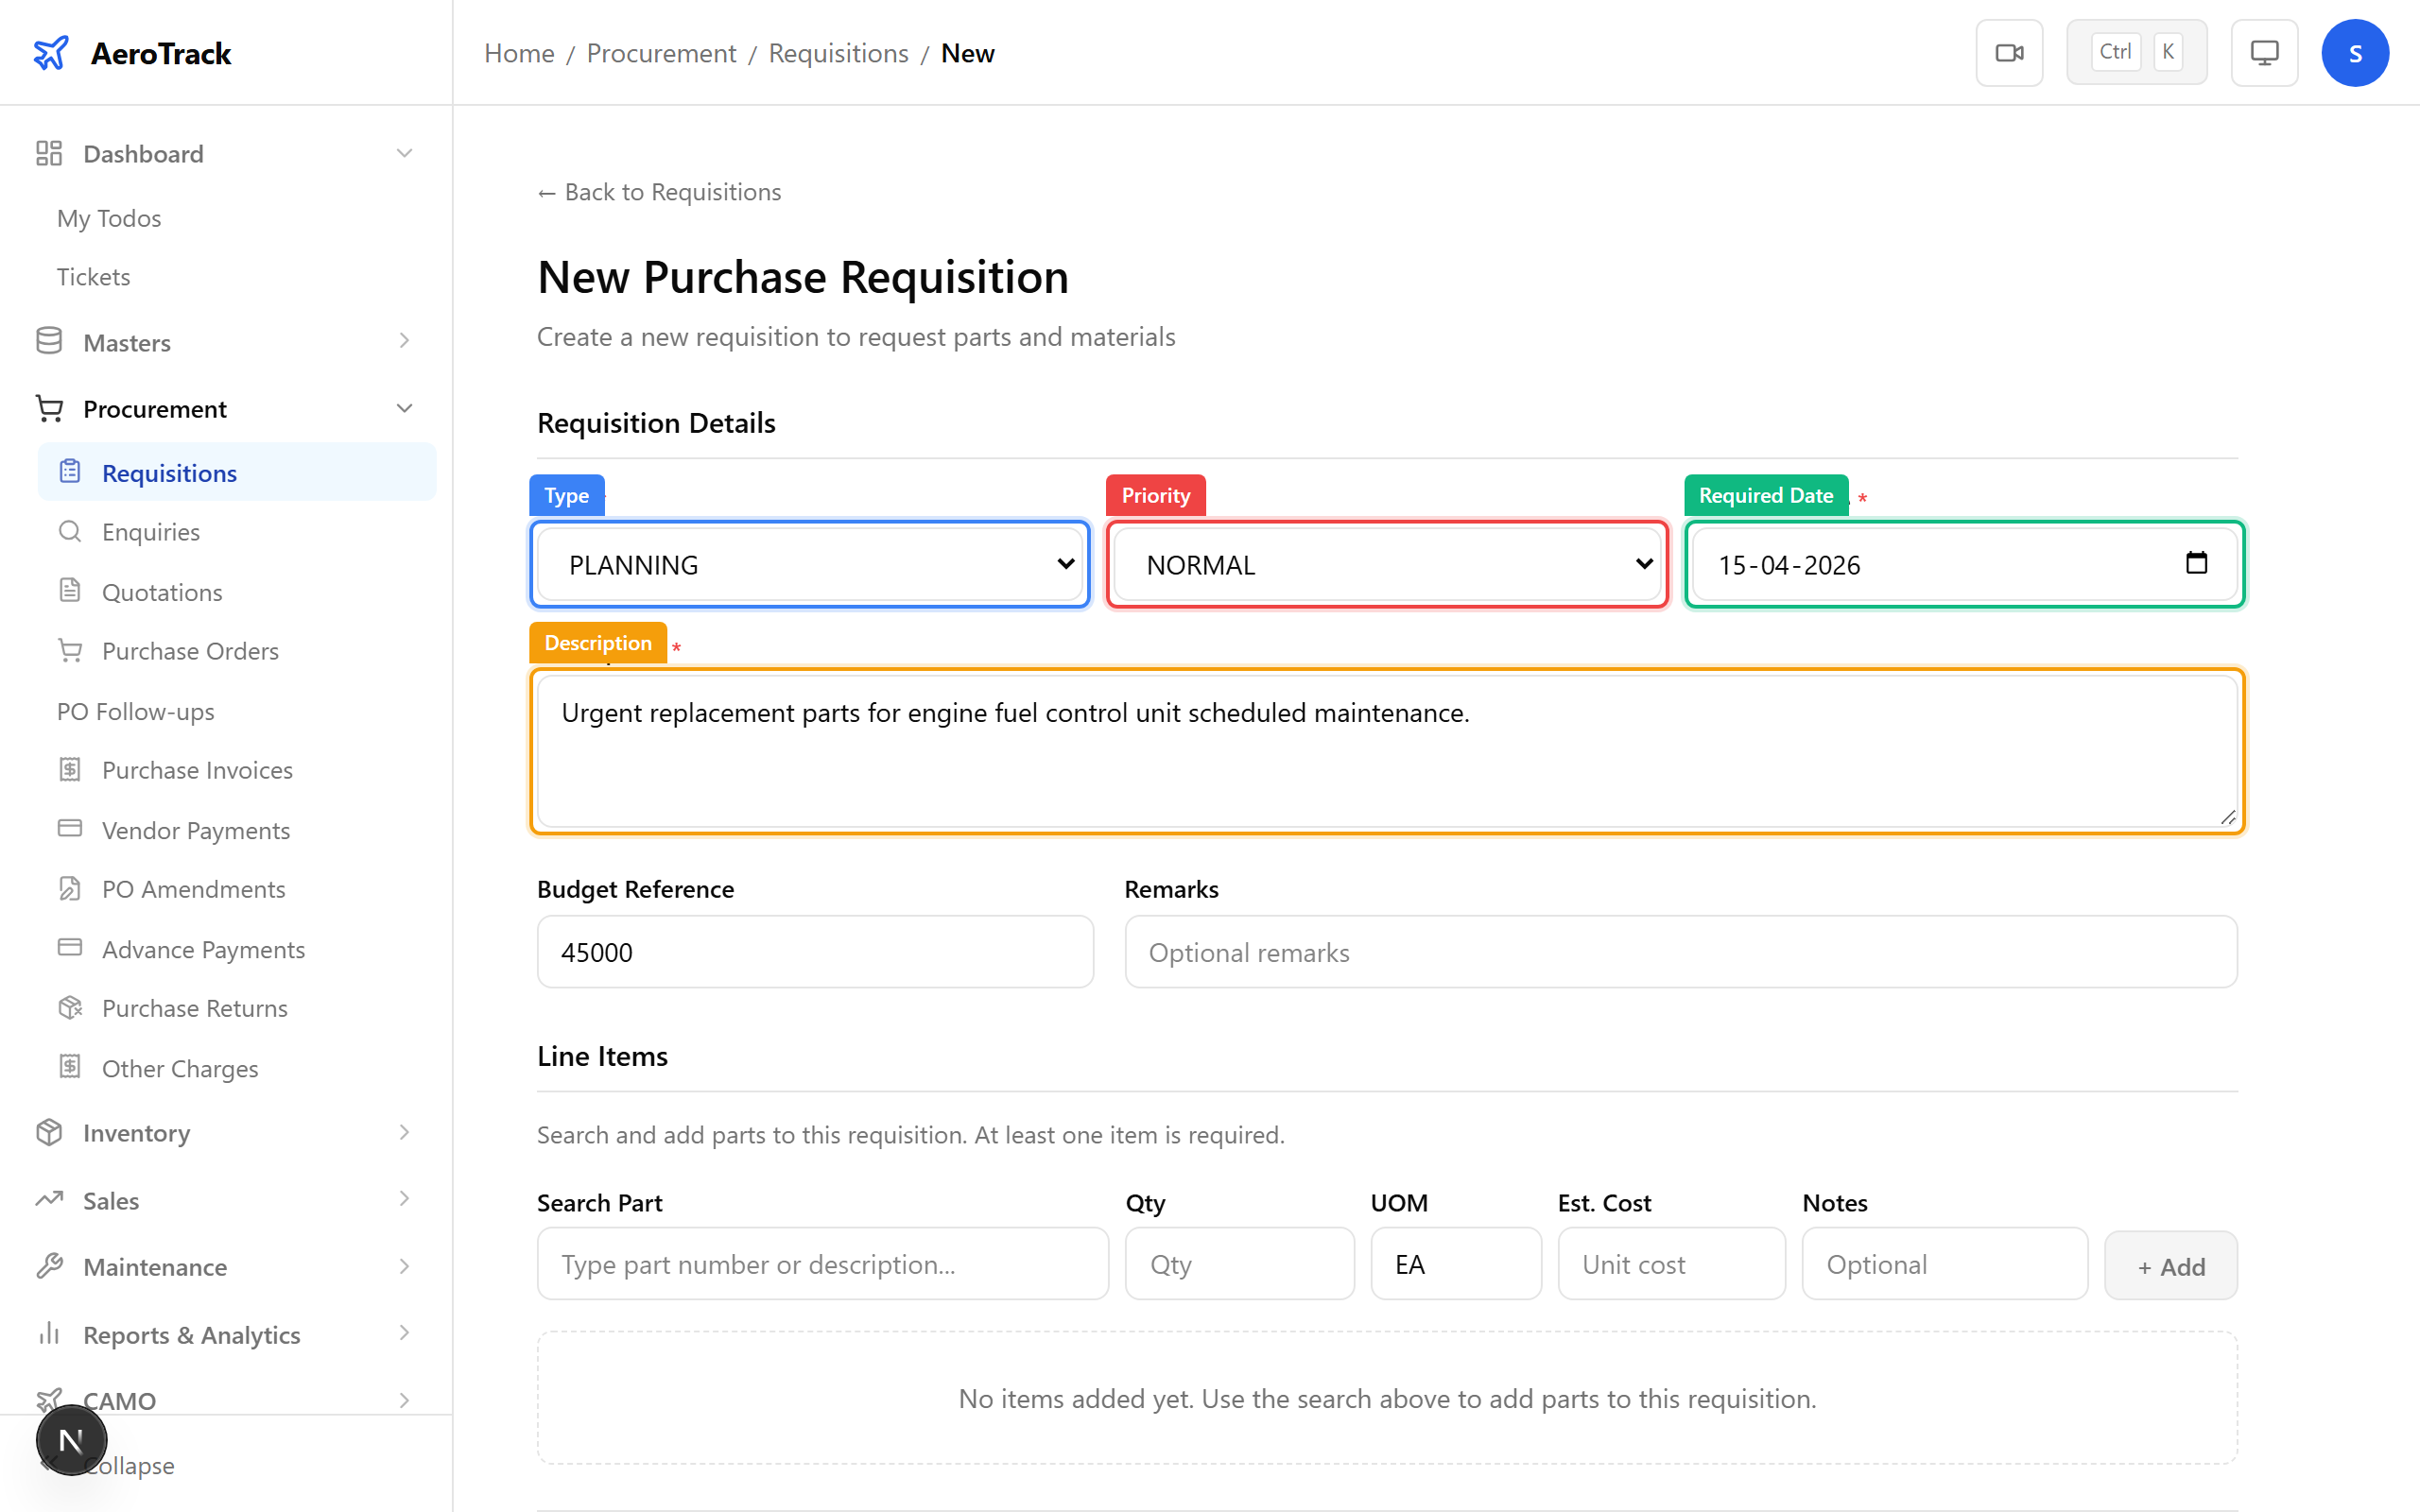Click the Vendor Payments card icon
Viewport: 2420px width, 1512px height.
(x=70, y=829)
